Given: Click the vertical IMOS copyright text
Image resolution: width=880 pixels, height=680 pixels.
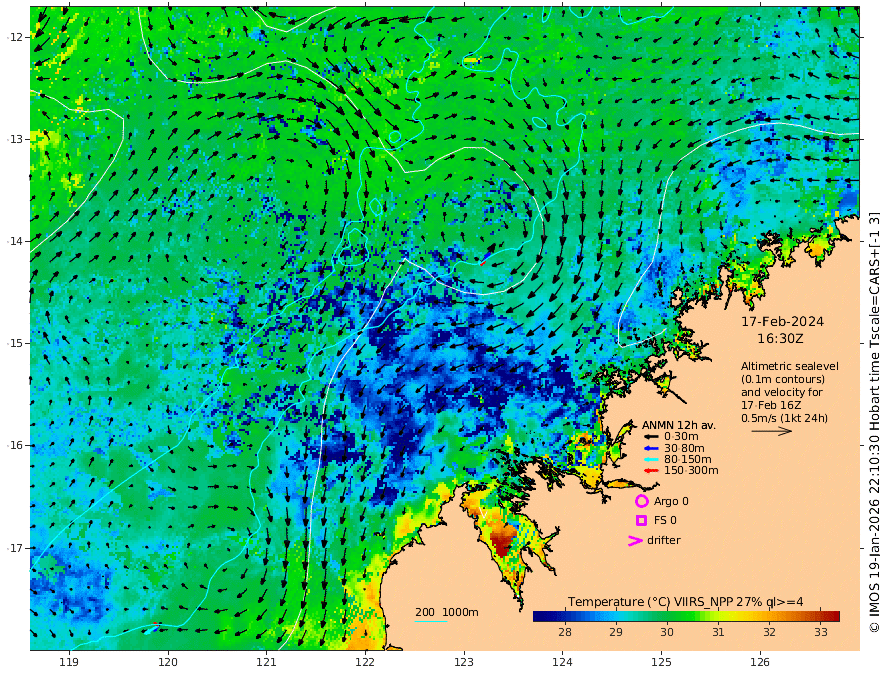Looking at the screenshot, I should click(x=874, y=422).
